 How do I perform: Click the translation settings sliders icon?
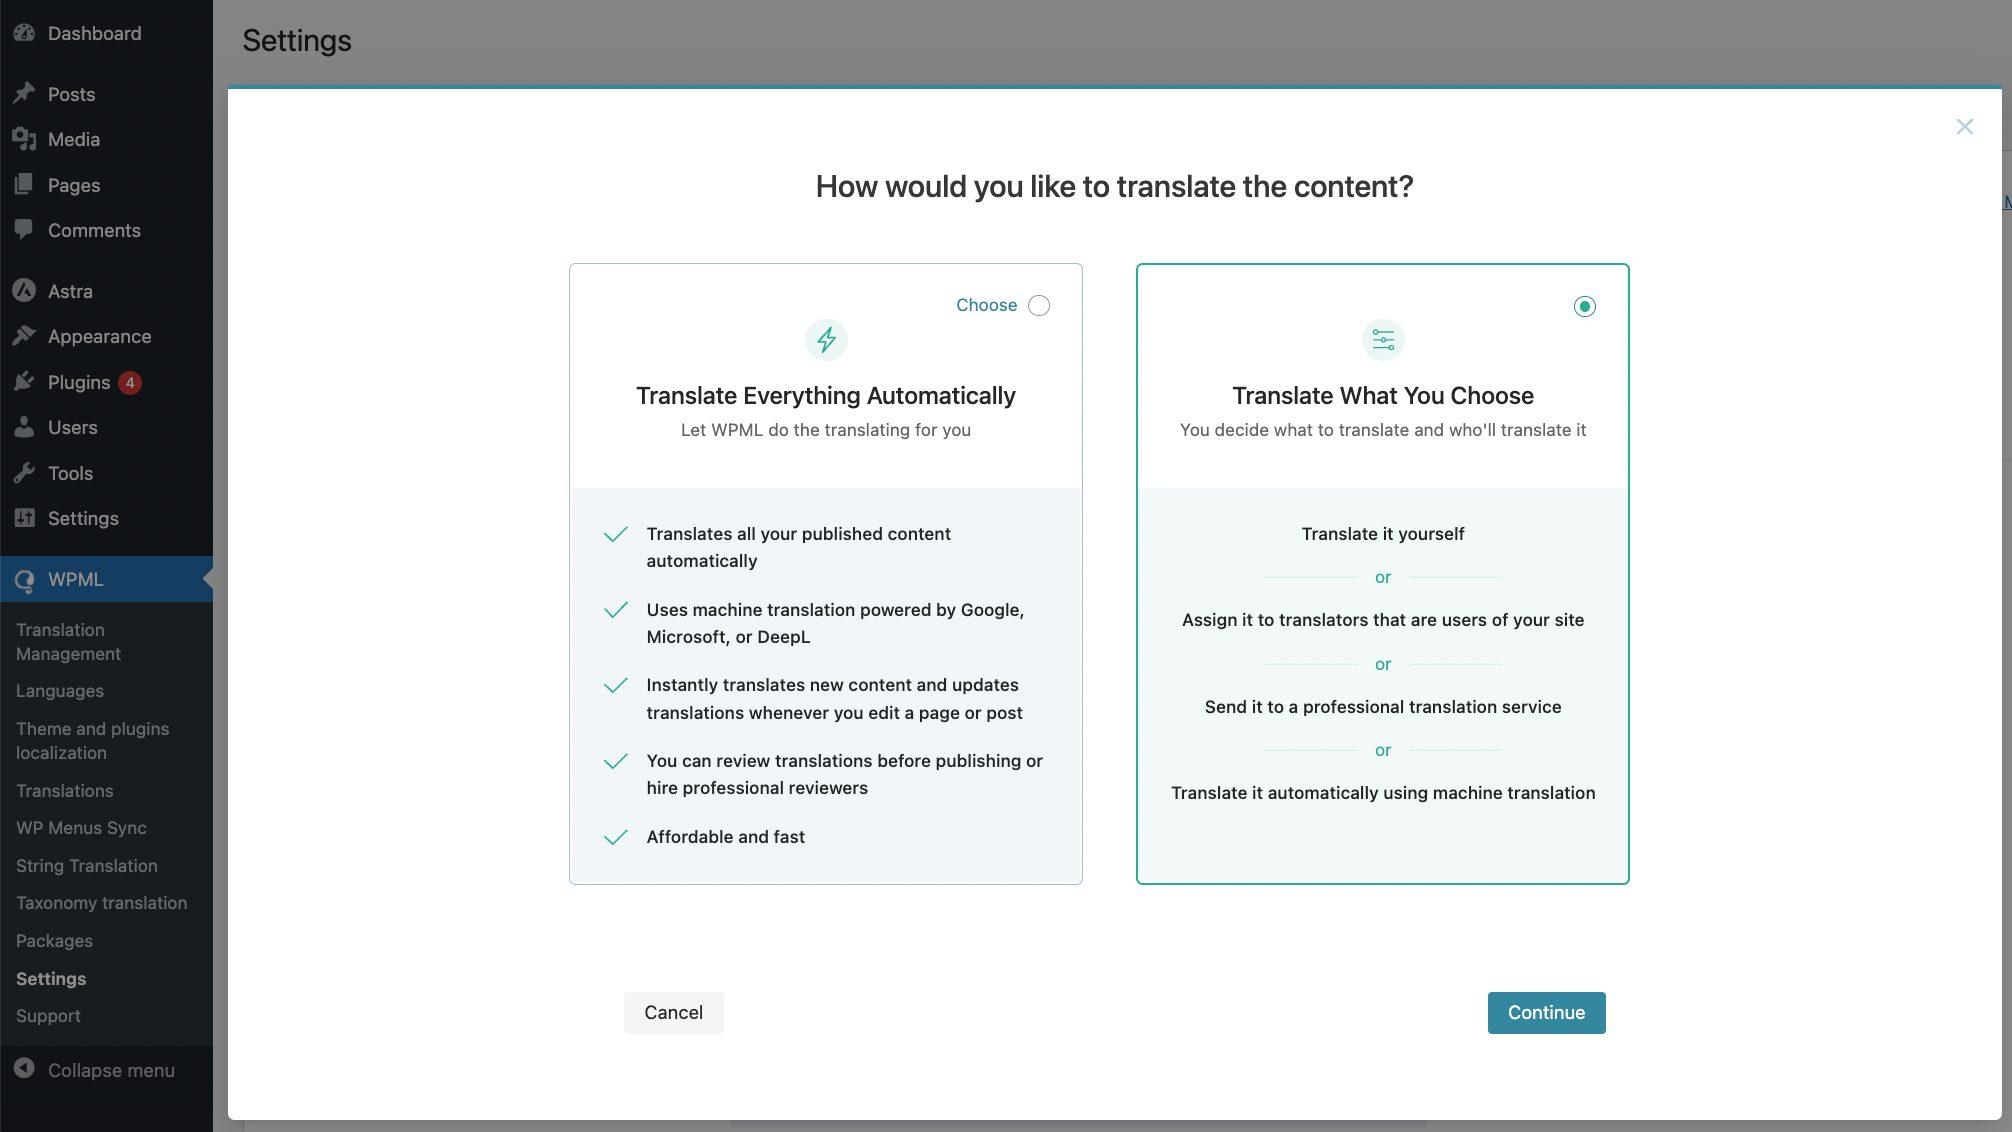[1382, 340]
